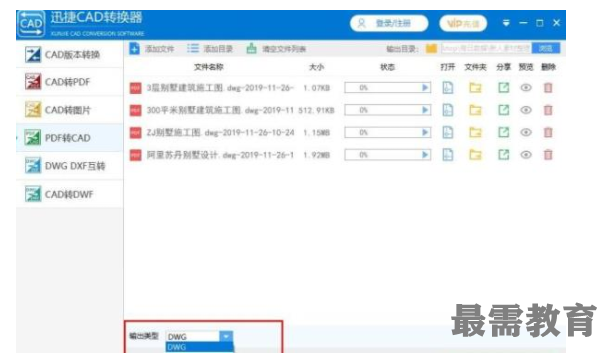Click size value 1.92MB

tap(316, 155)
